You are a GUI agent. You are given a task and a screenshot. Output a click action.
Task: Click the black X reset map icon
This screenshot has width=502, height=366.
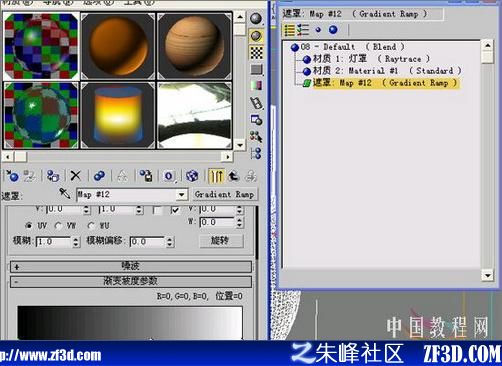click(x=76, y=176)
